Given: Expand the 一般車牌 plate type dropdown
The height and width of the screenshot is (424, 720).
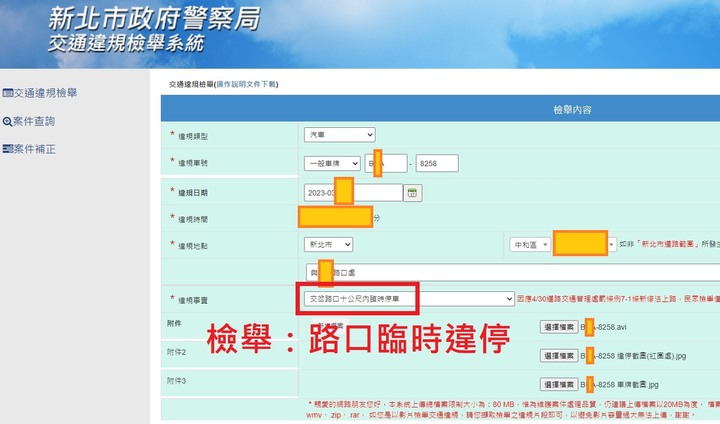Looking at the screenshot, I should coord(332,163).
